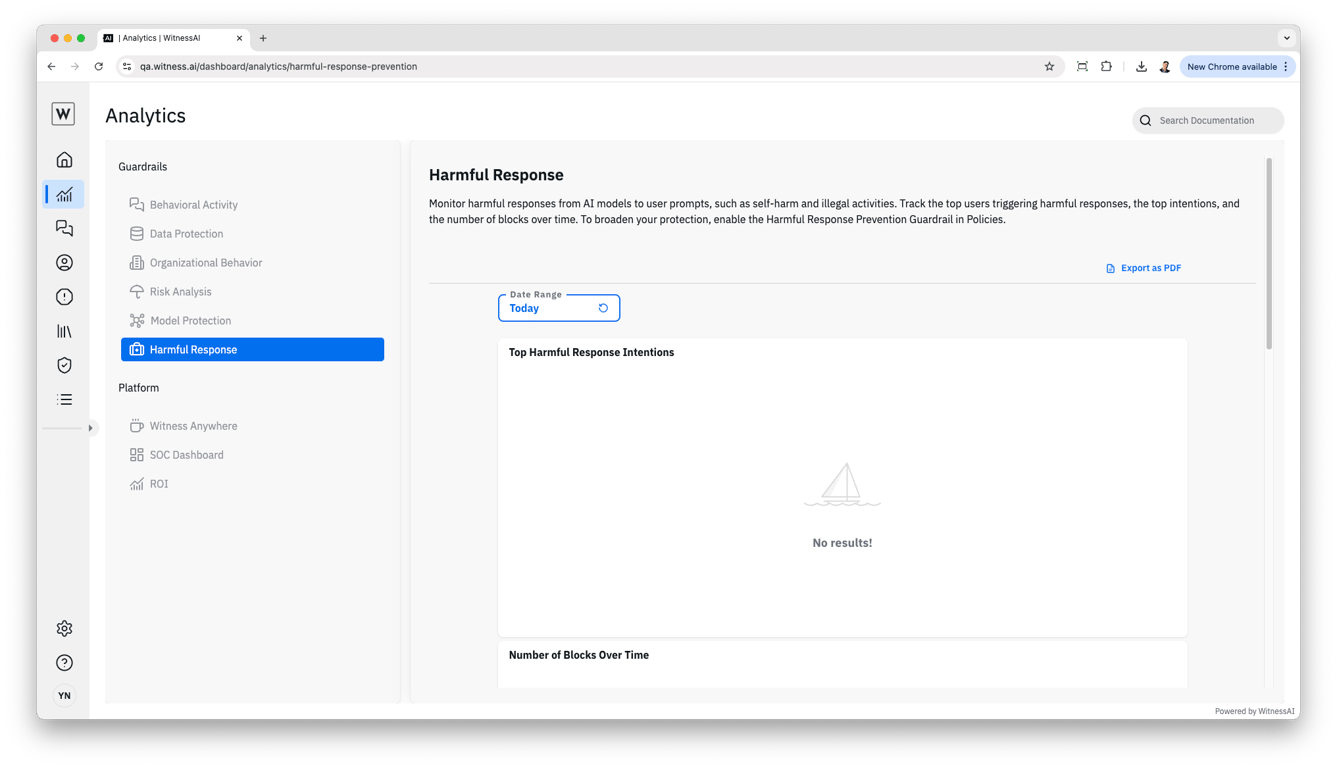
Task: Click the Platform section label
Action: click(139, 388)
